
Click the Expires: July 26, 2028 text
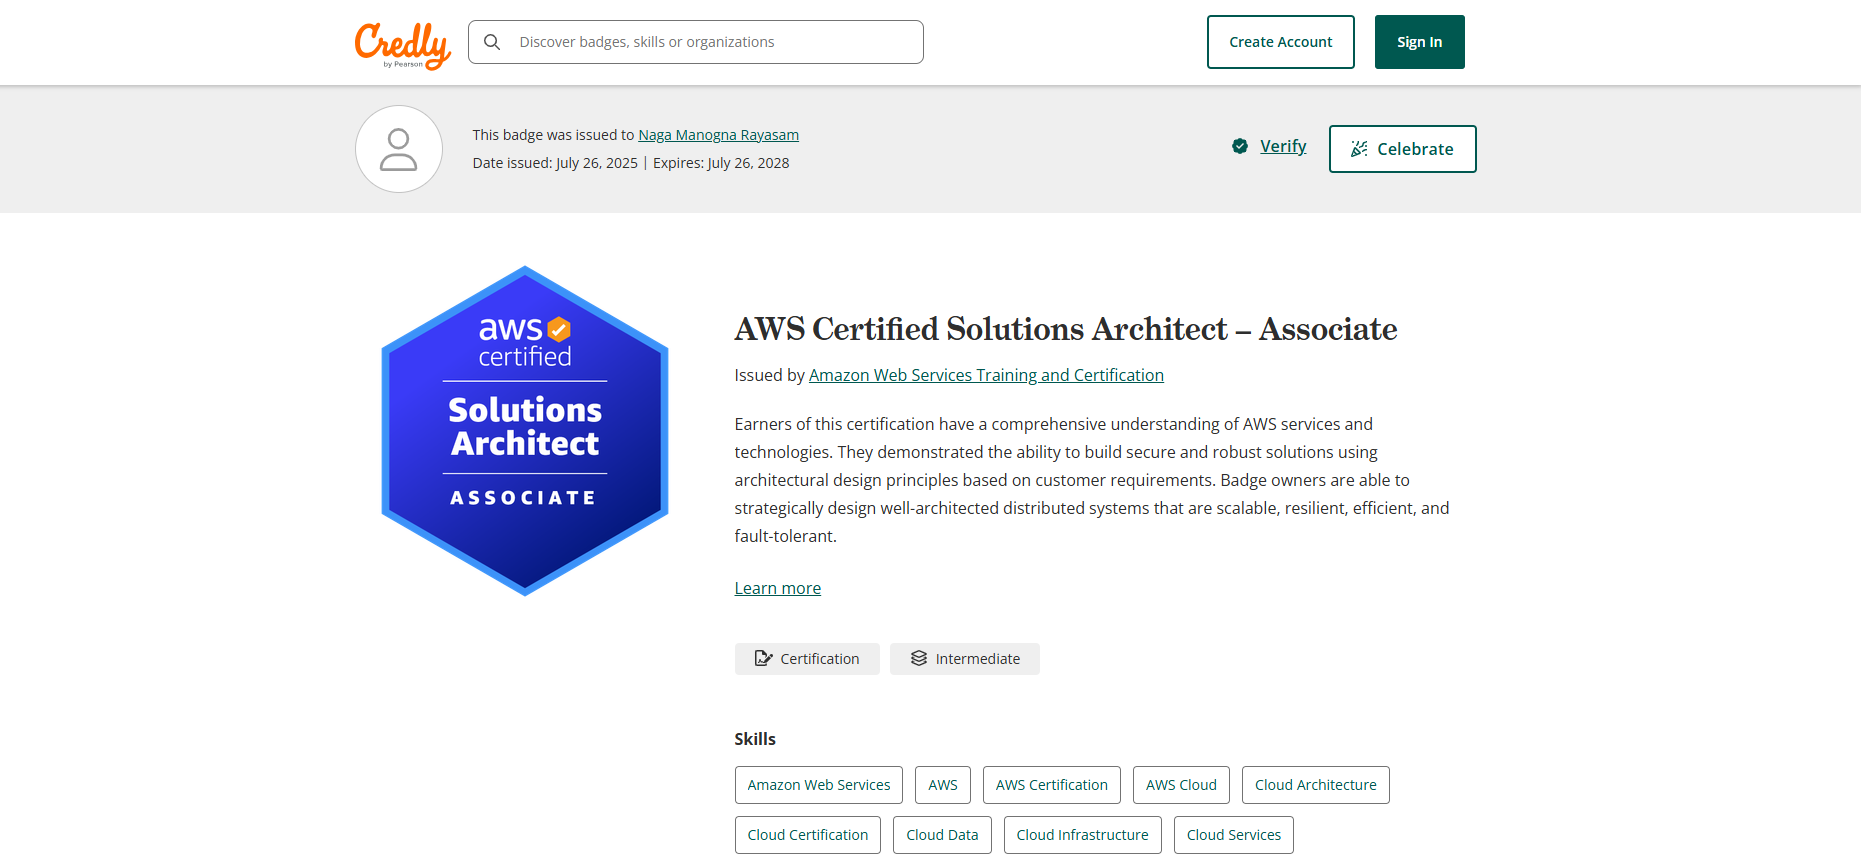(x=721, y=163)
